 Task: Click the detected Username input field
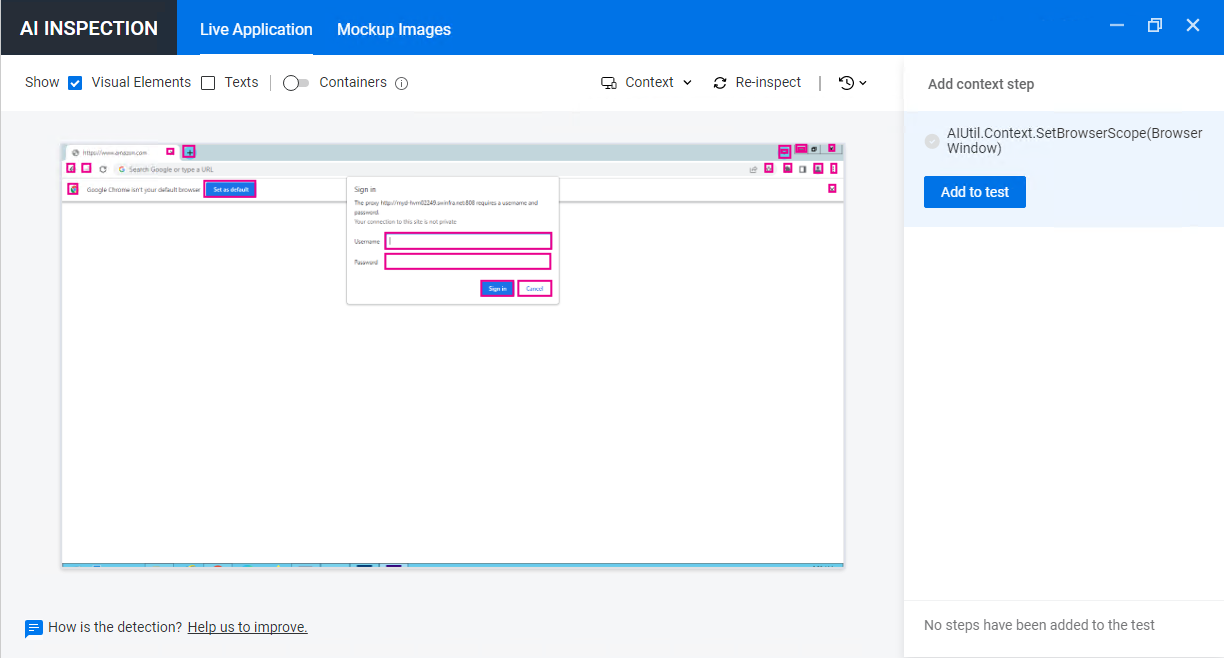click(x=468, y=241)
